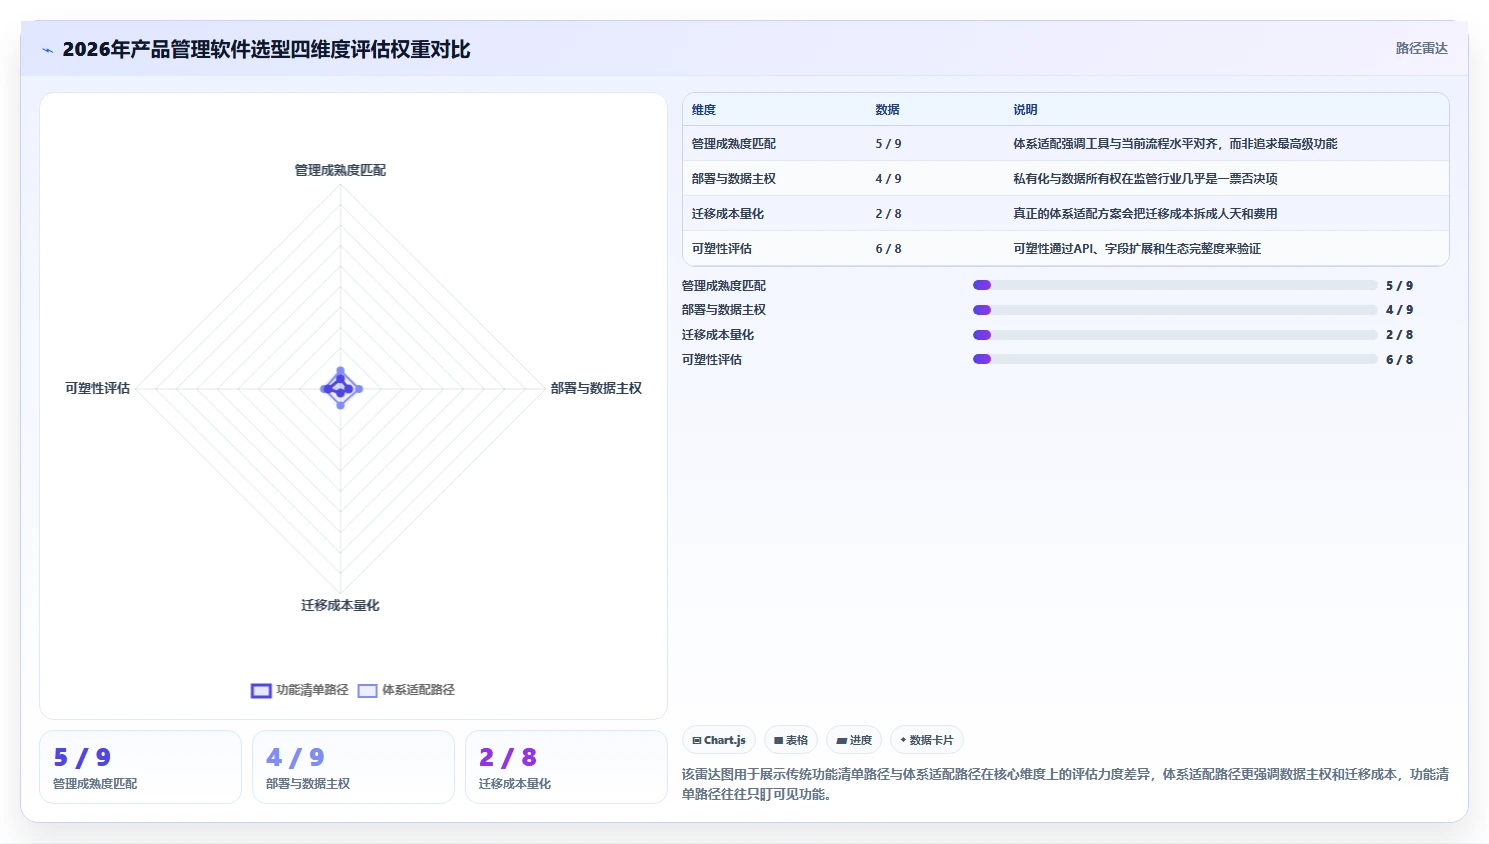Select the 管理成熟度匹配 table row name
The width and height of the screenshot is (1489, 844).
734,144
